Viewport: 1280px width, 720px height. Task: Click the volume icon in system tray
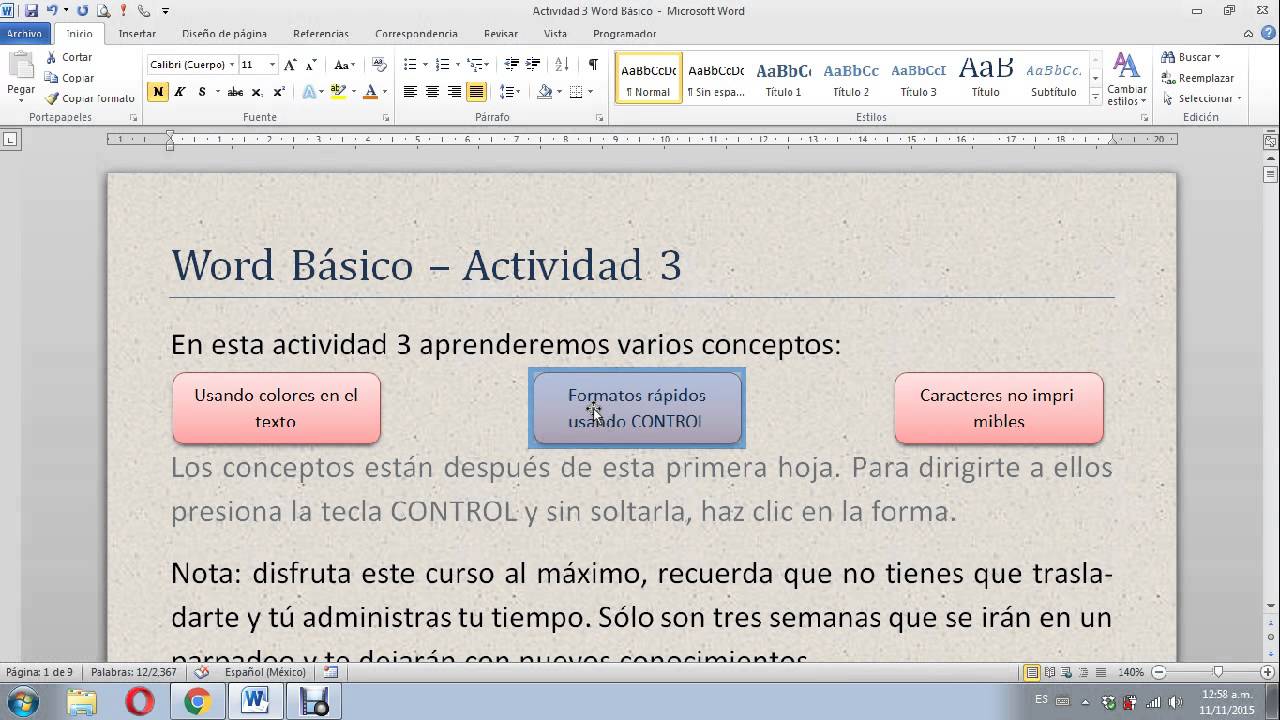[1176, 702]
